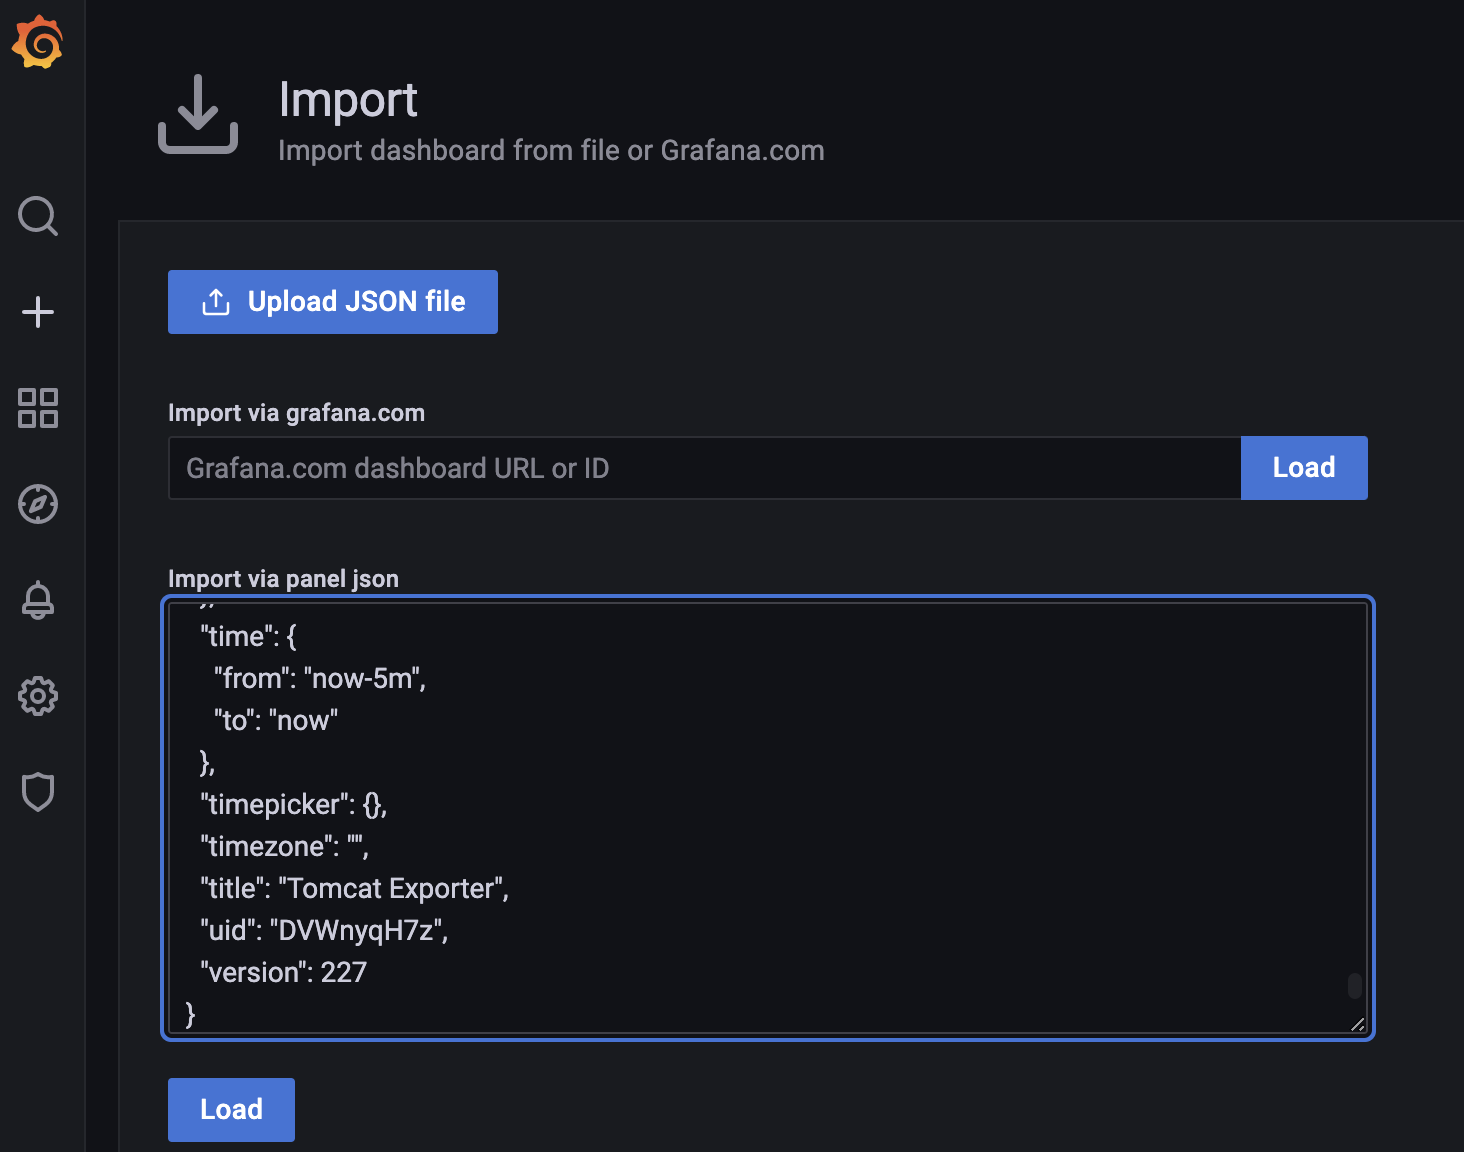Click the JSON text area scrollbar thumb
Image resolution: width=1464 pixels, height=1152 pixels.
point(1355,986)
